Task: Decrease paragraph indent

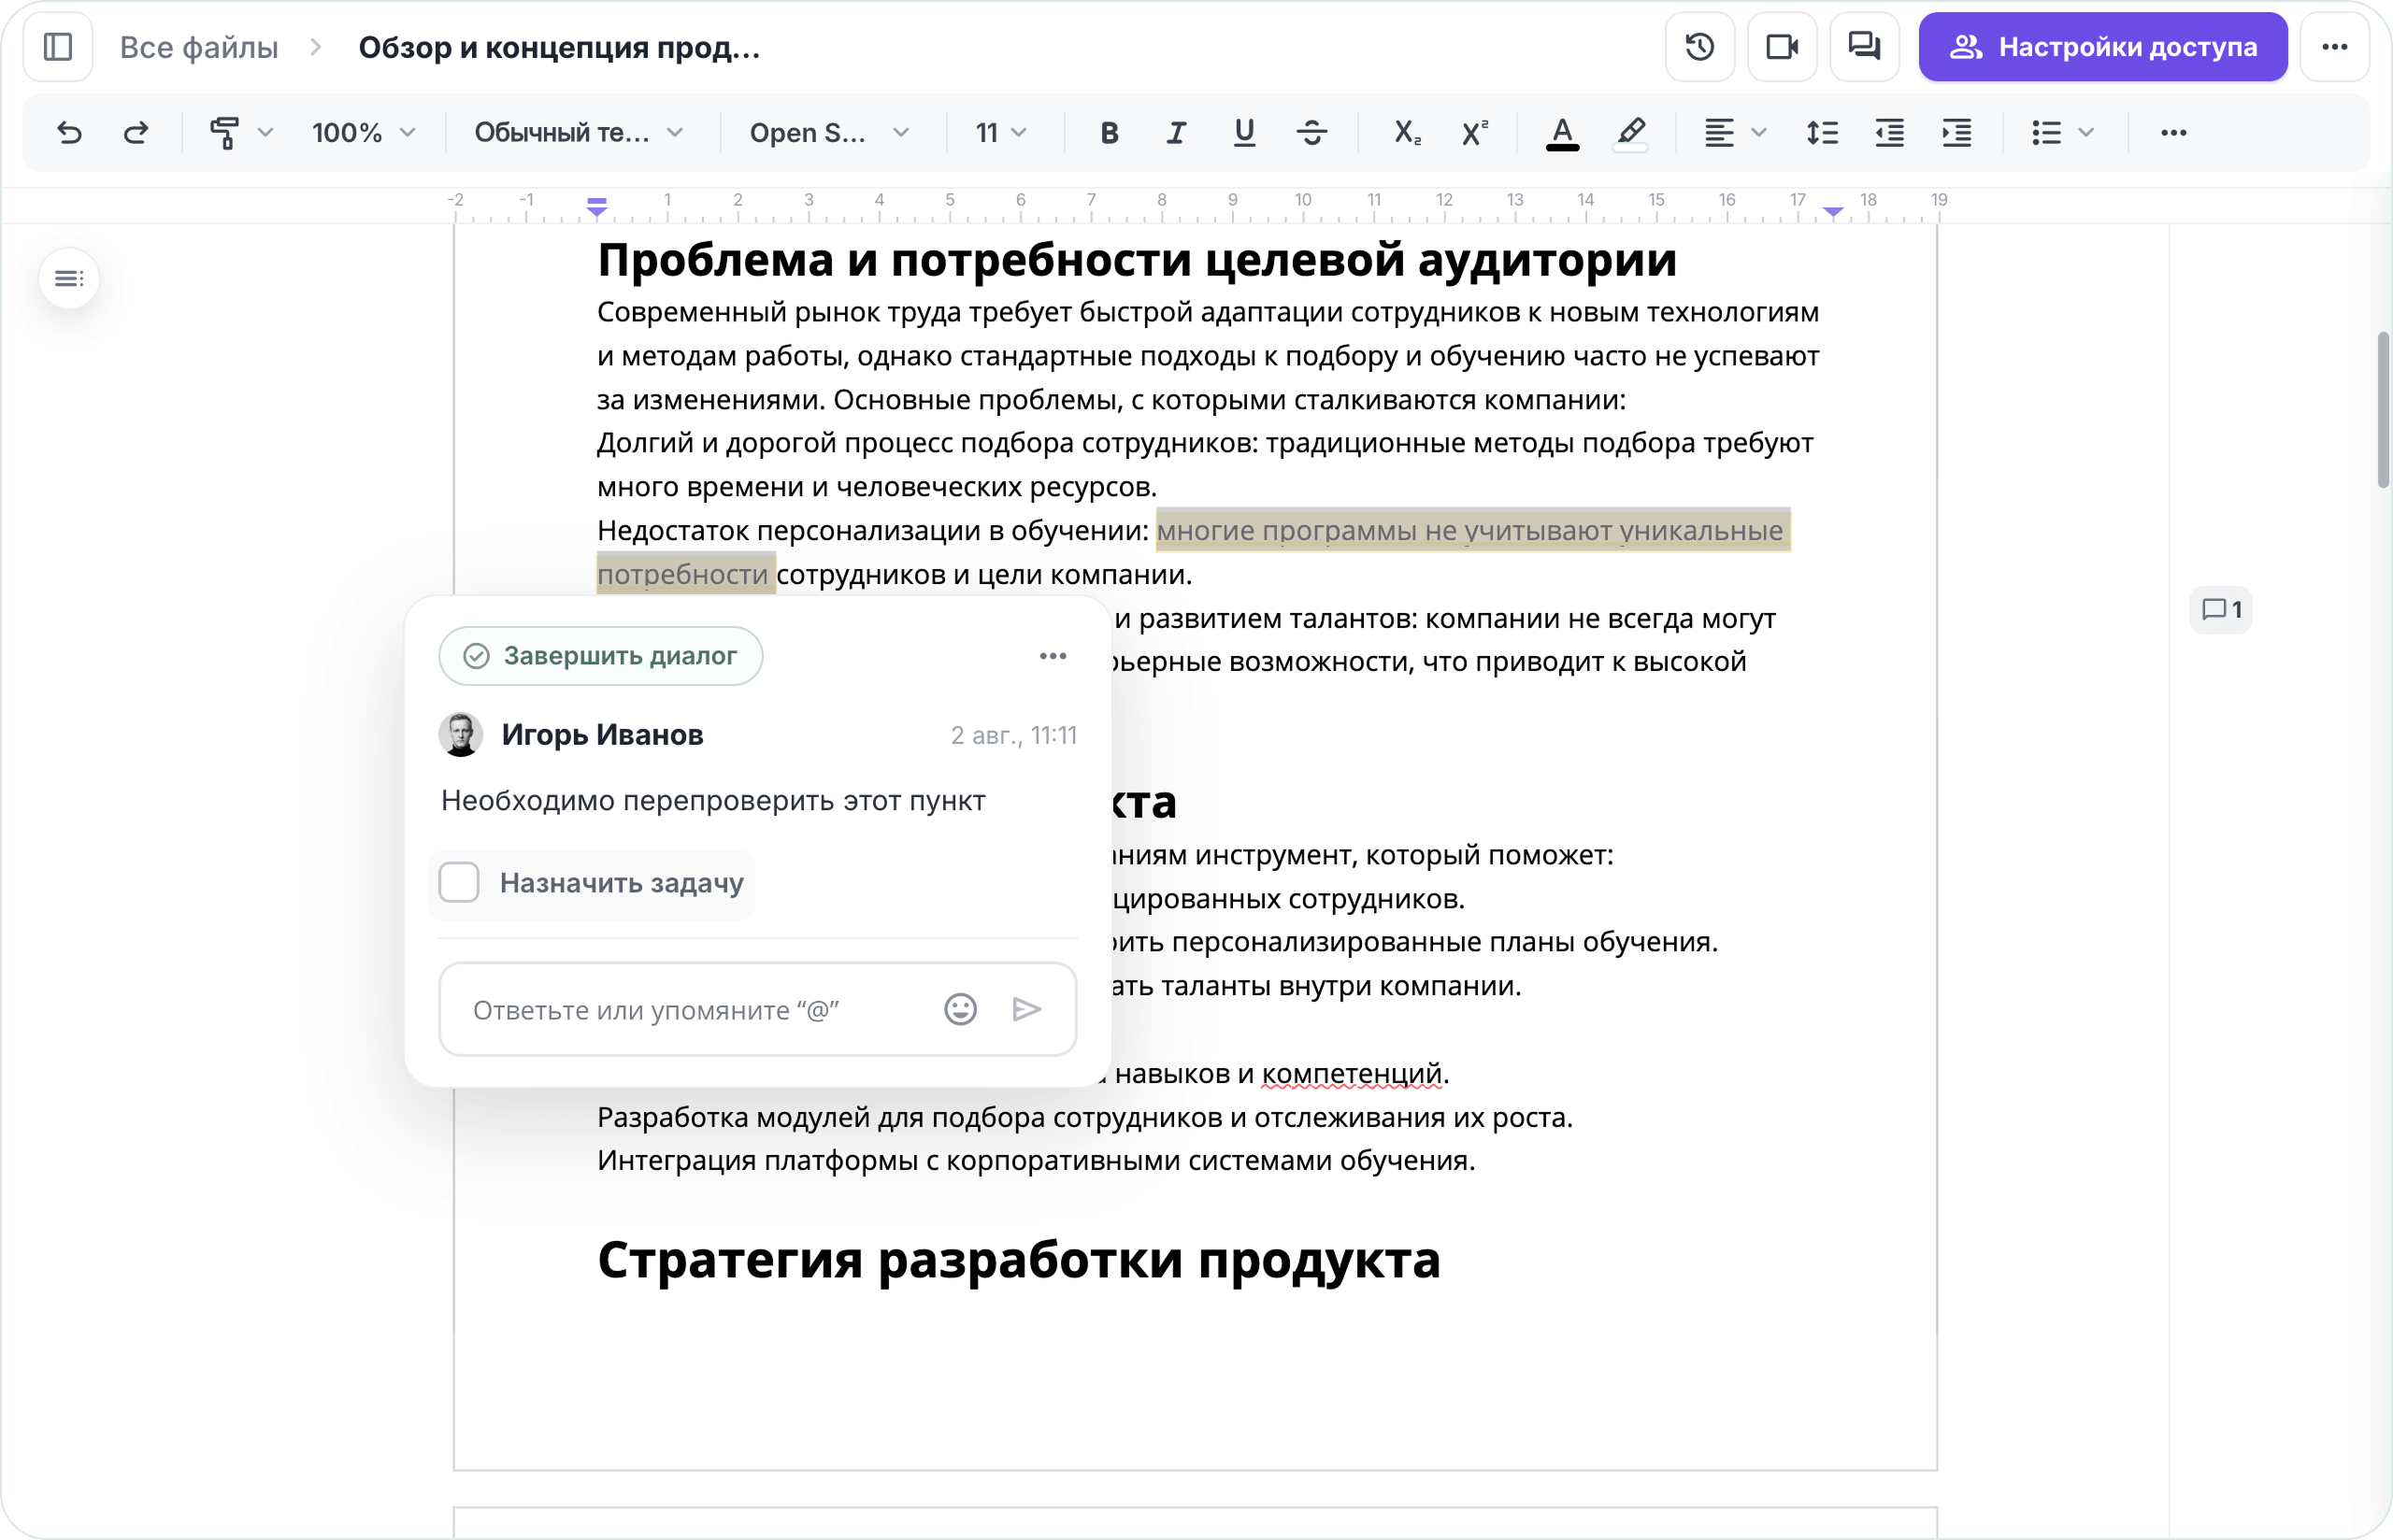Action: pyautogui.click(x=1889, y=132)
